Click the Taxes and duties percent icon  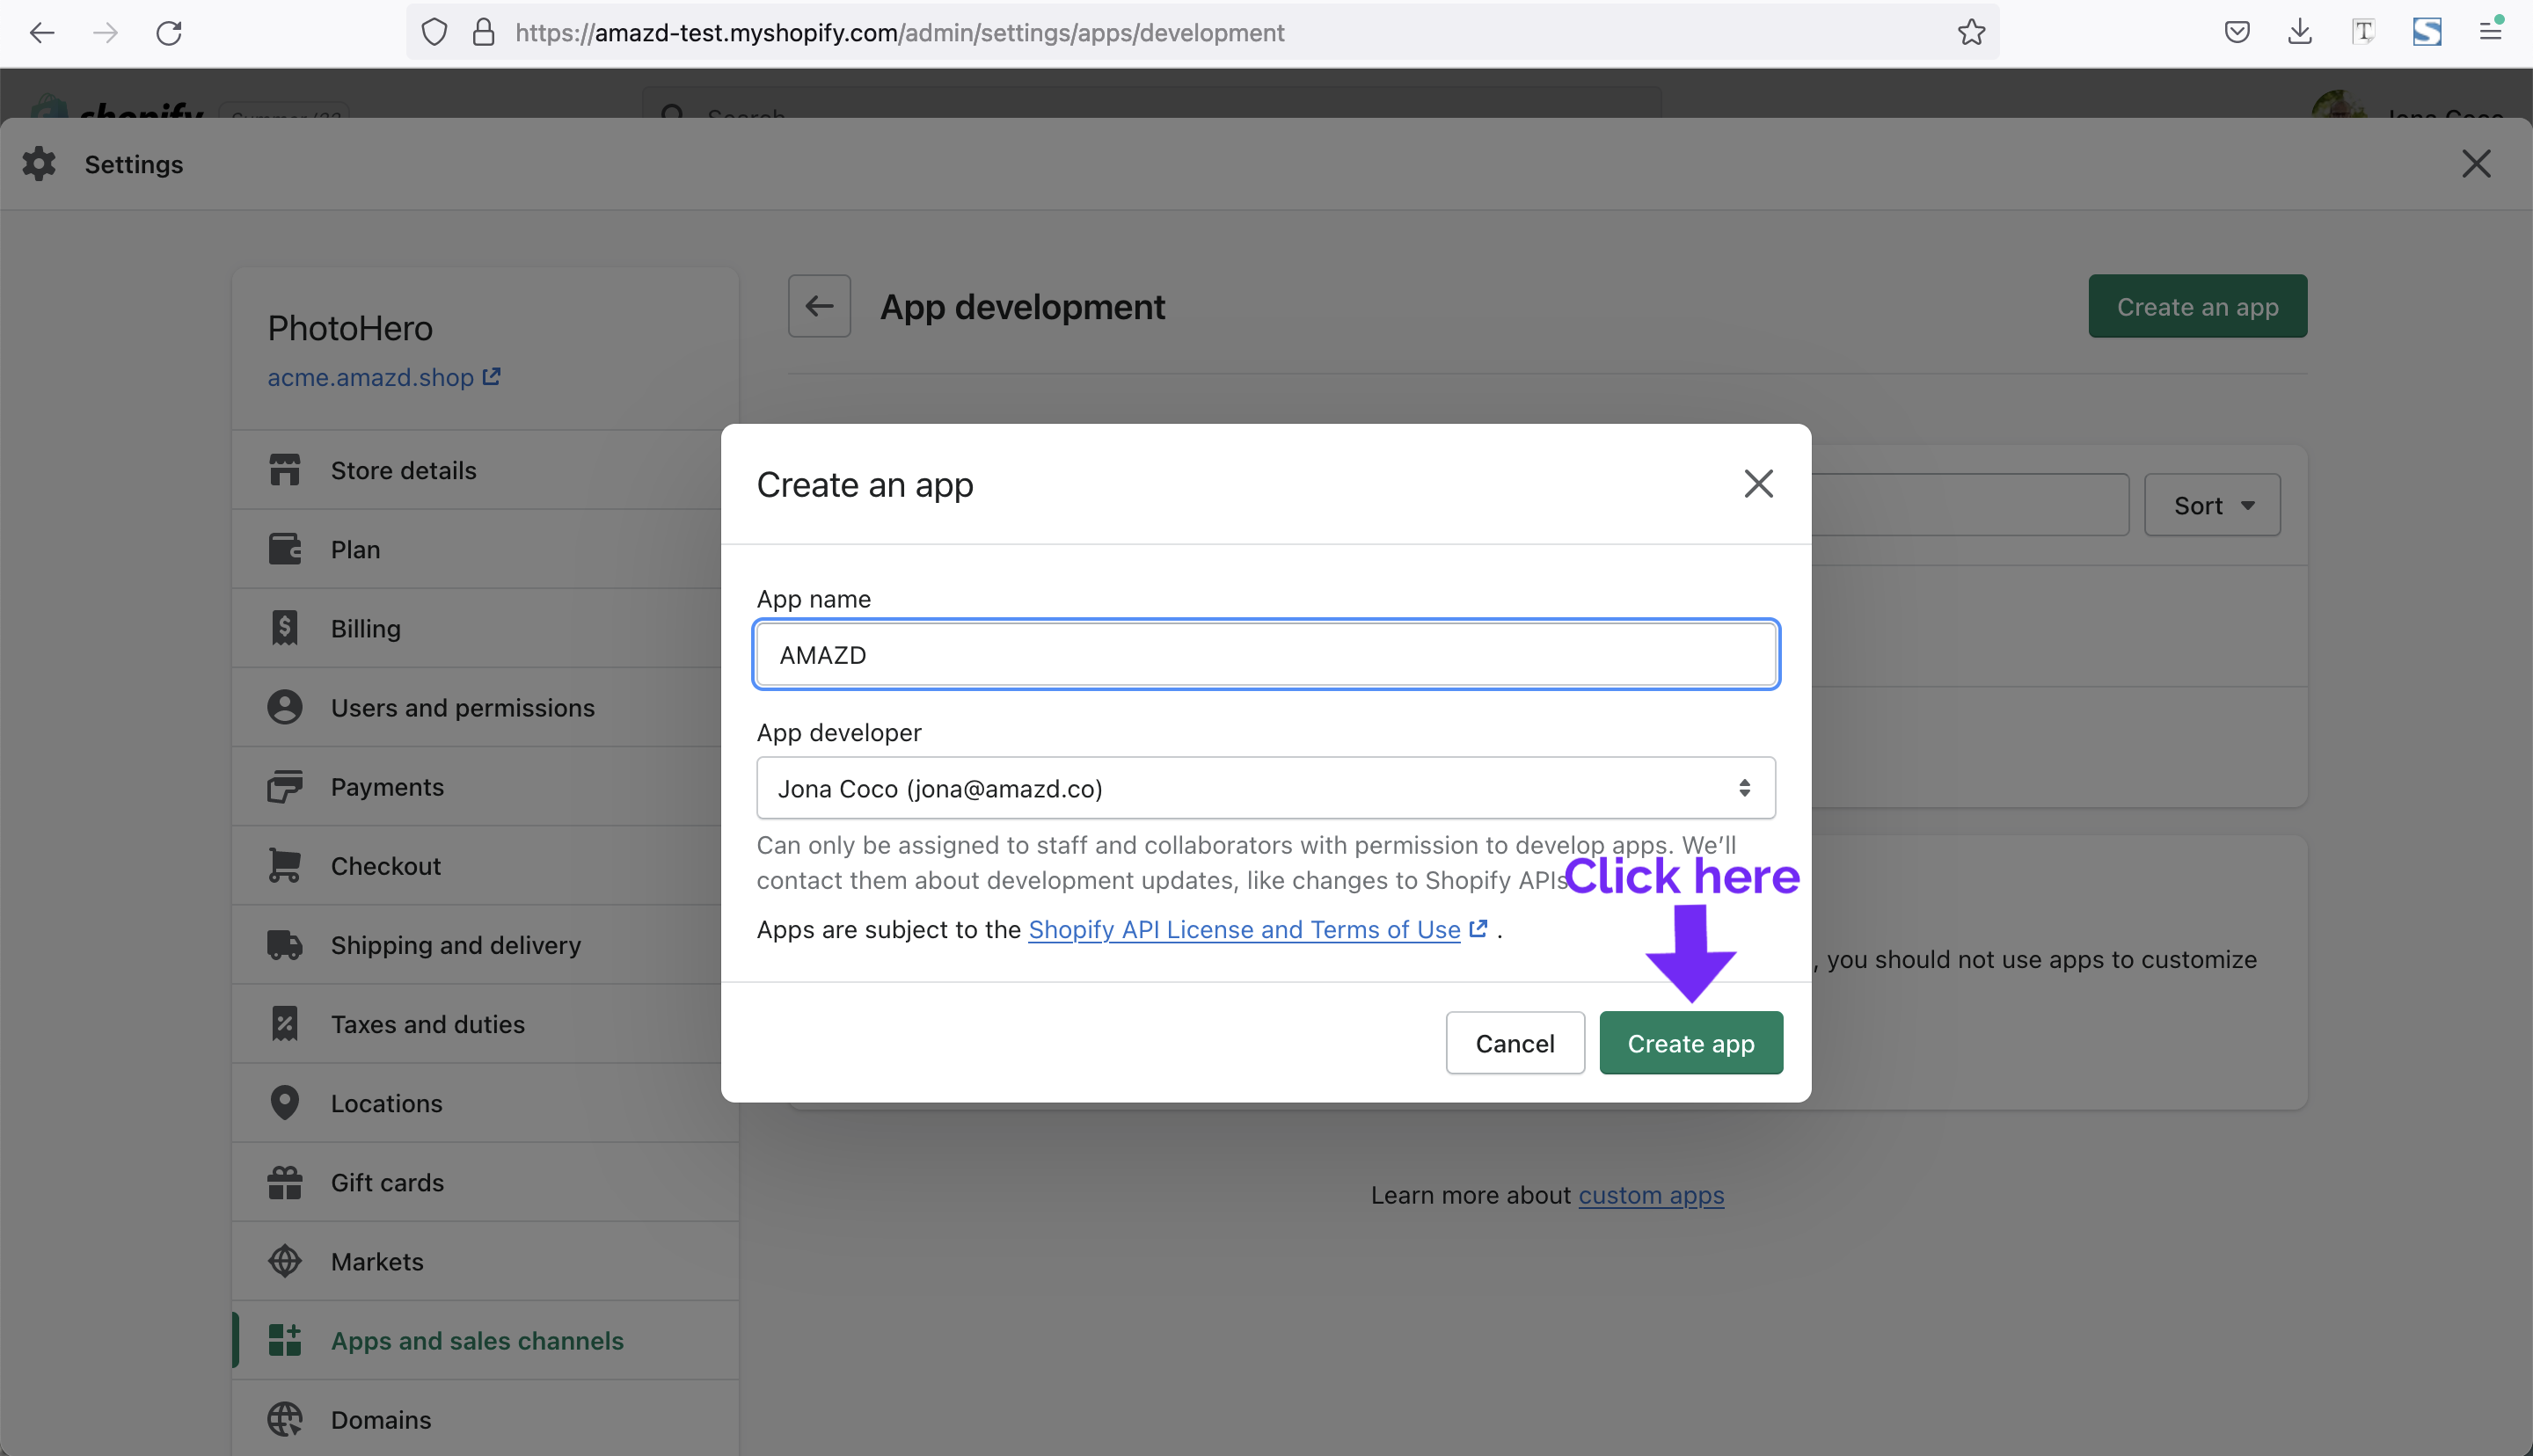tap(285, 1024)
